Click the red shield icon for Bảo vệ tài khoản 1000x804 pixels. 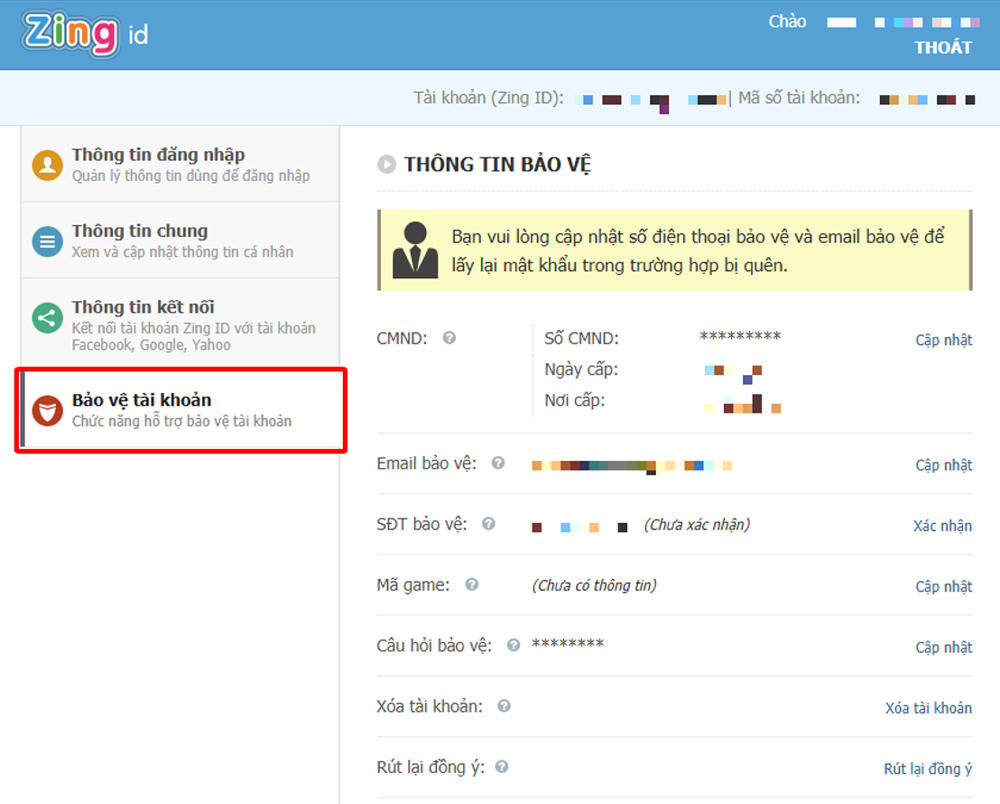tap(47, 410)
